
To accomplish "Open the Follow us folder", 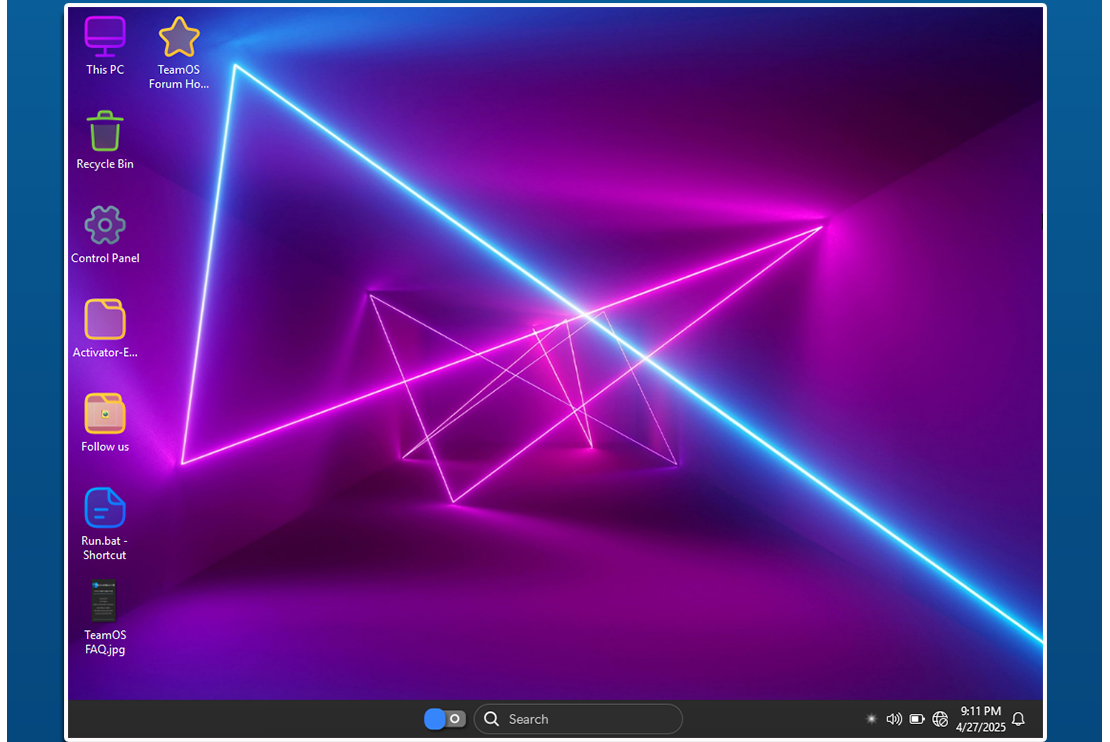I will tap(105, 414).
